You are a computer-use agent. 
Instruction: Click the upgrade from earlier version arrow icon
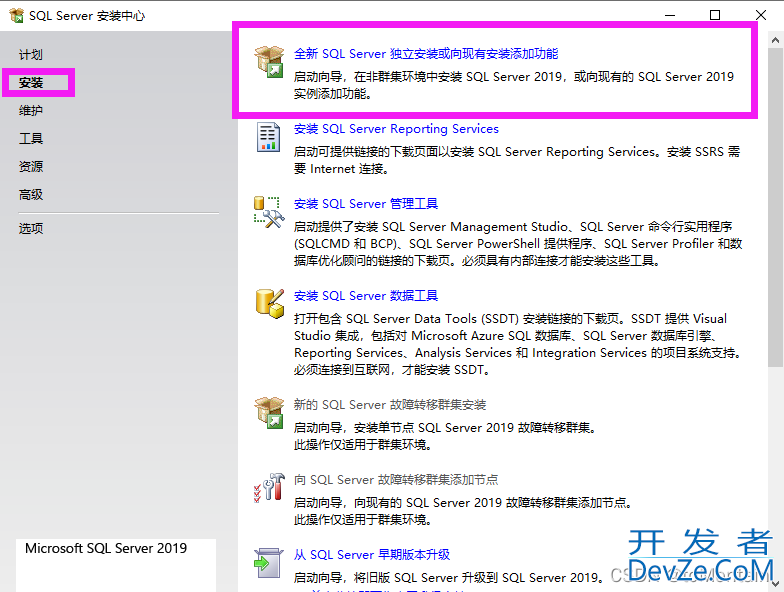tap(268, 563)
